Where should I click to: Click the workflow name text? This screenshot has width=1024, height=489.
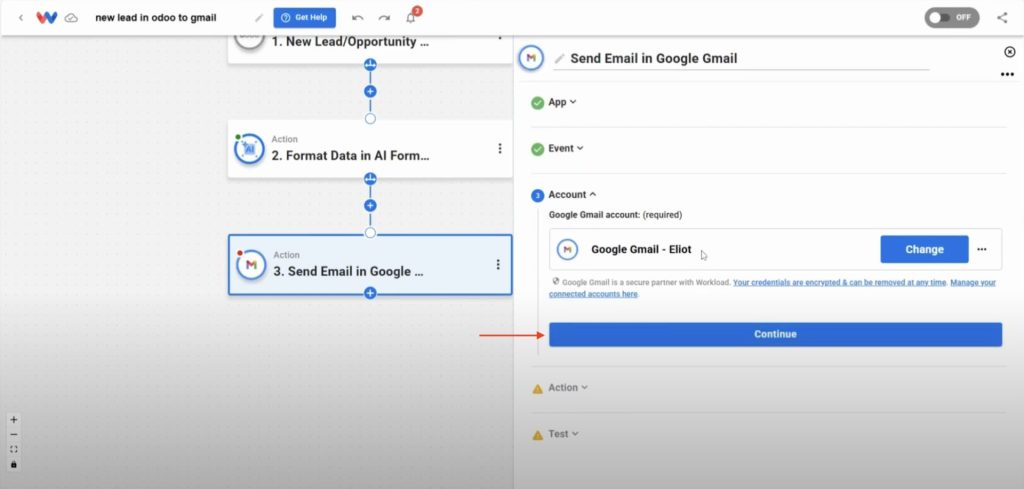[x=155, y=18]
